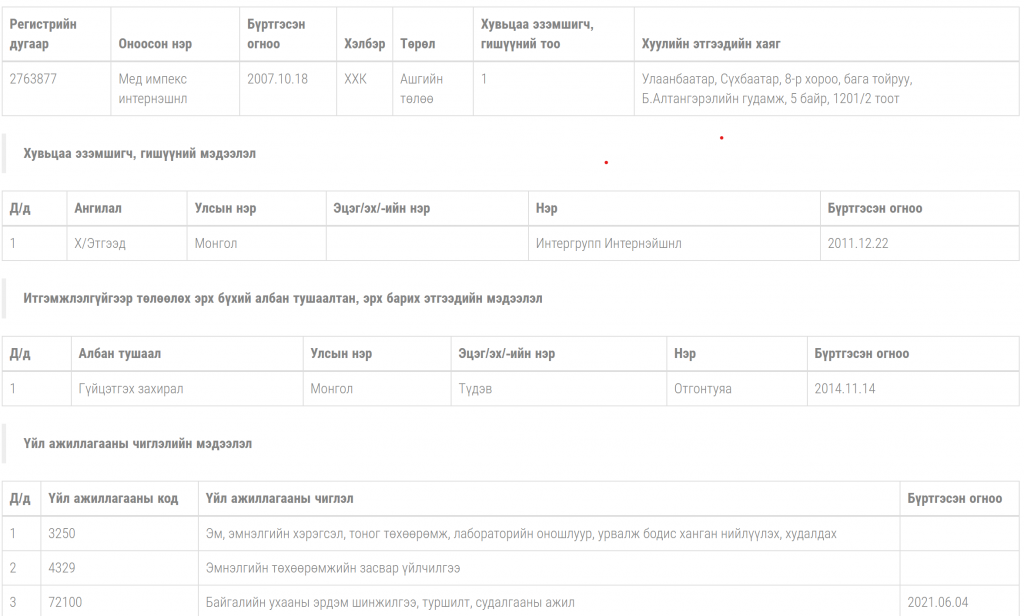Click the Түдэв parent name cell

(x=475, y=389)
